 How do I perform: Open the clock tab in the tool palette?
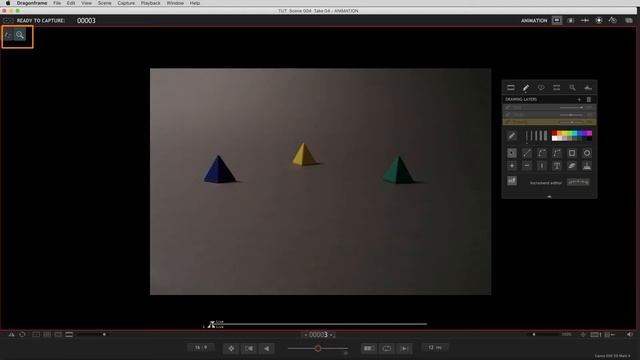click(541, 88)
